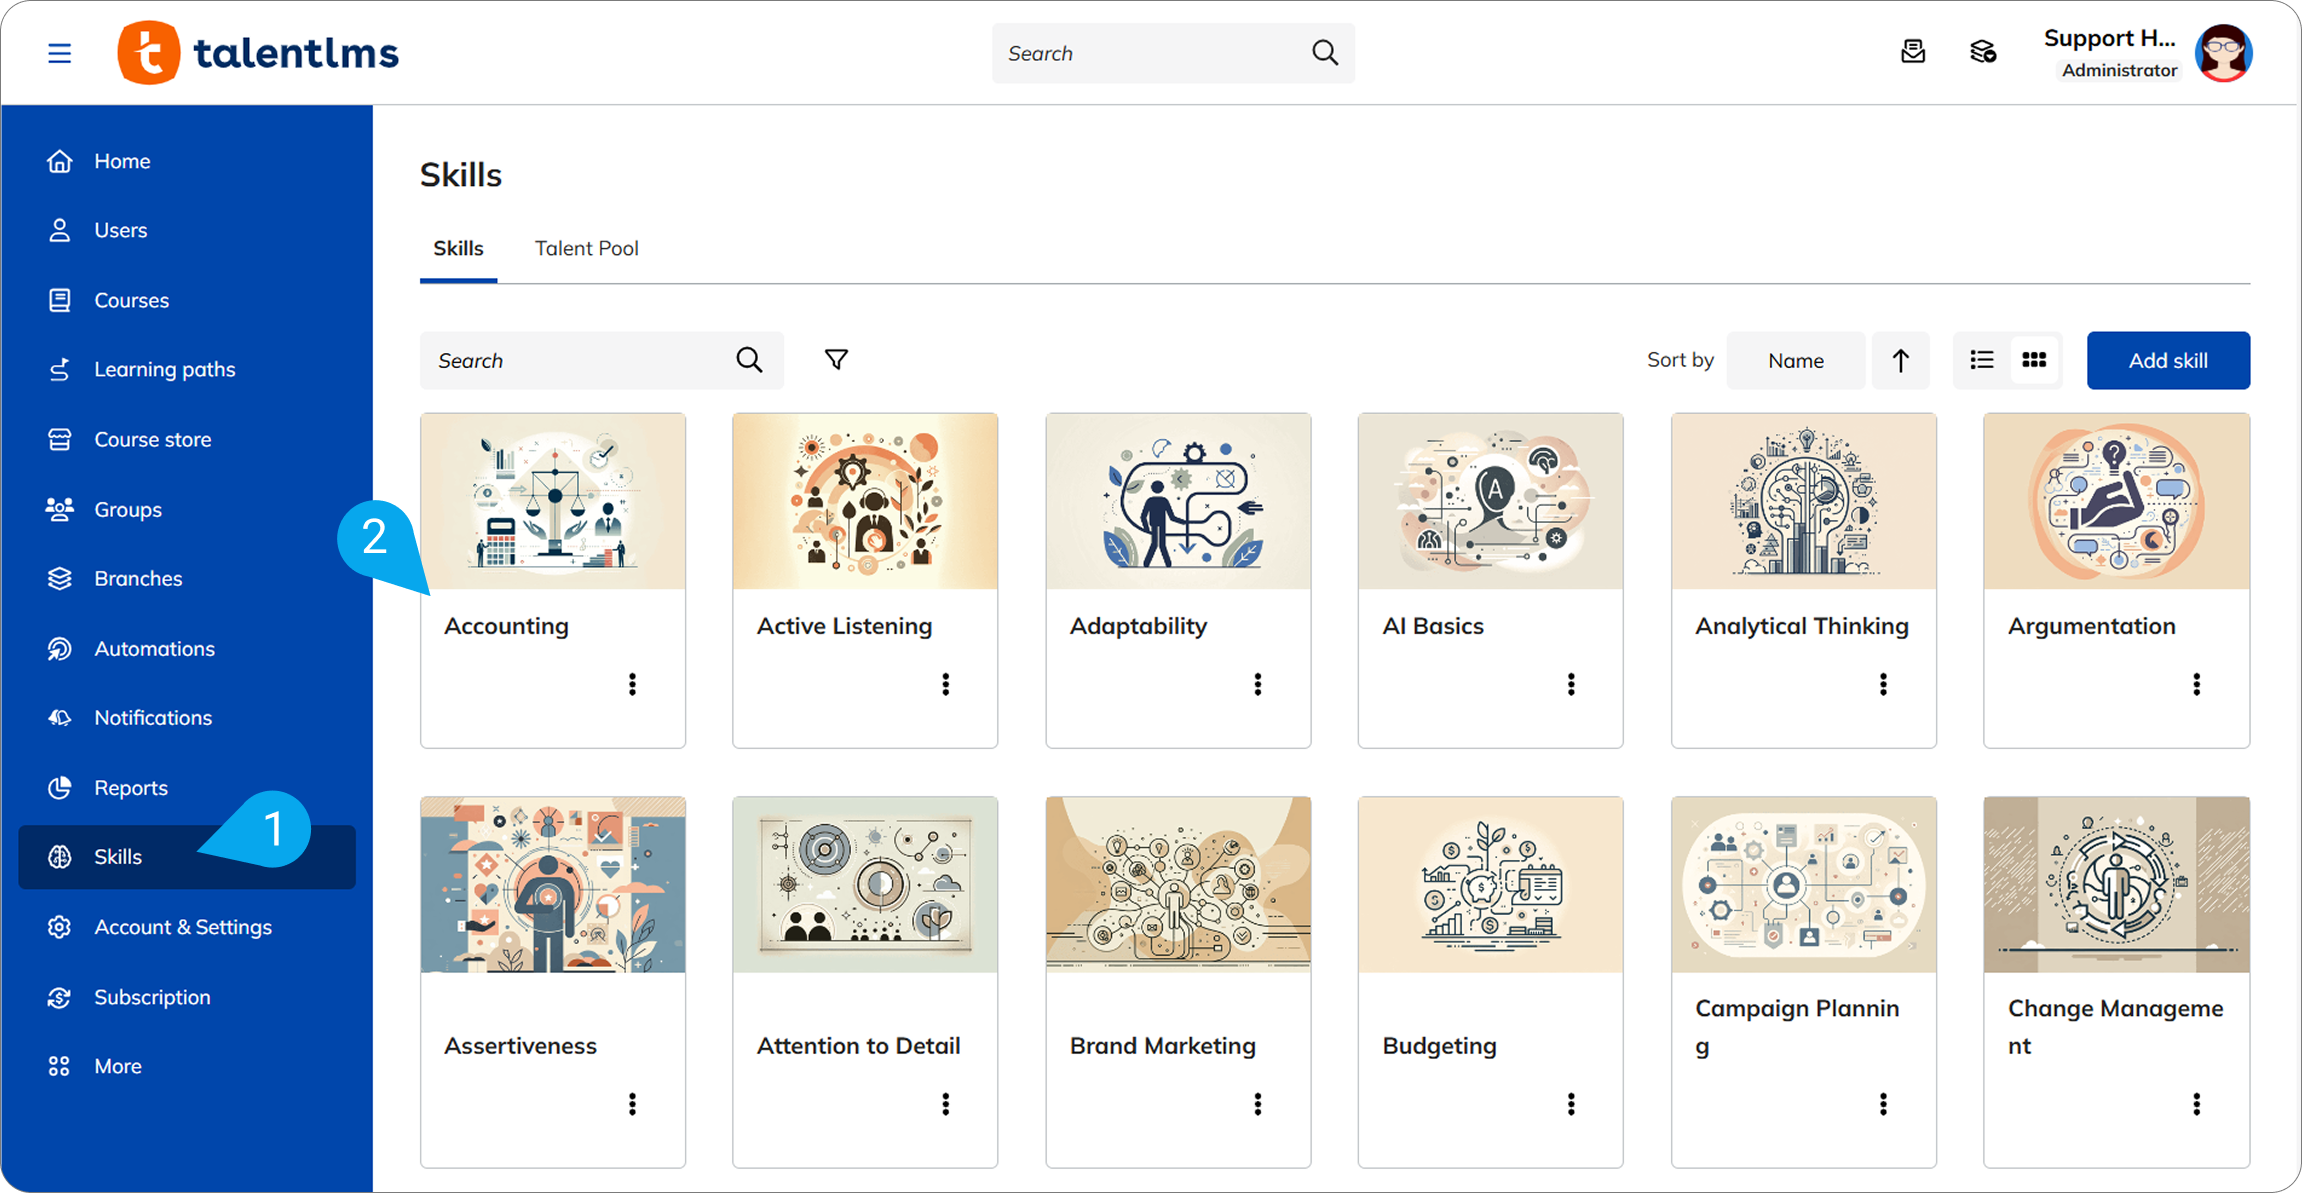Screen dimensions: 2302x1193
Task: Open the Sort by Name dropdown
Action: coord(1795,360)
